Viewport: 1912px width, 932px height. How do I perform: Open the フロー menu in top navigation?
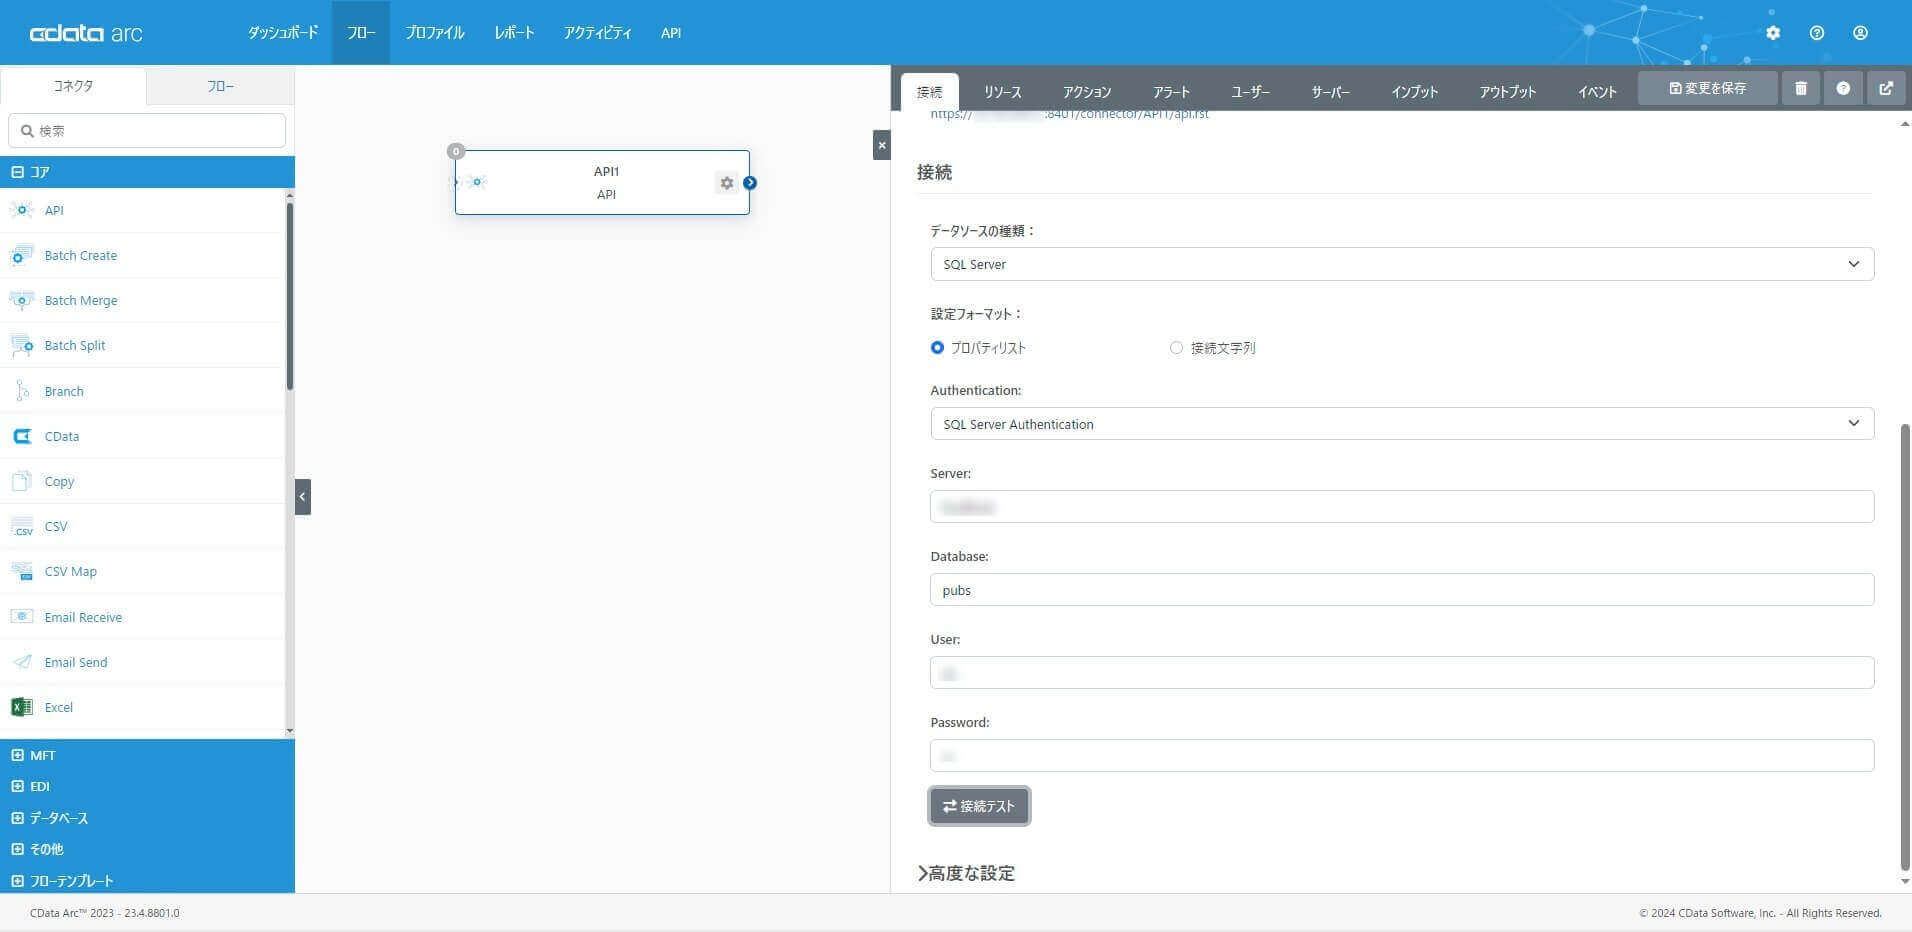point(361,33)
